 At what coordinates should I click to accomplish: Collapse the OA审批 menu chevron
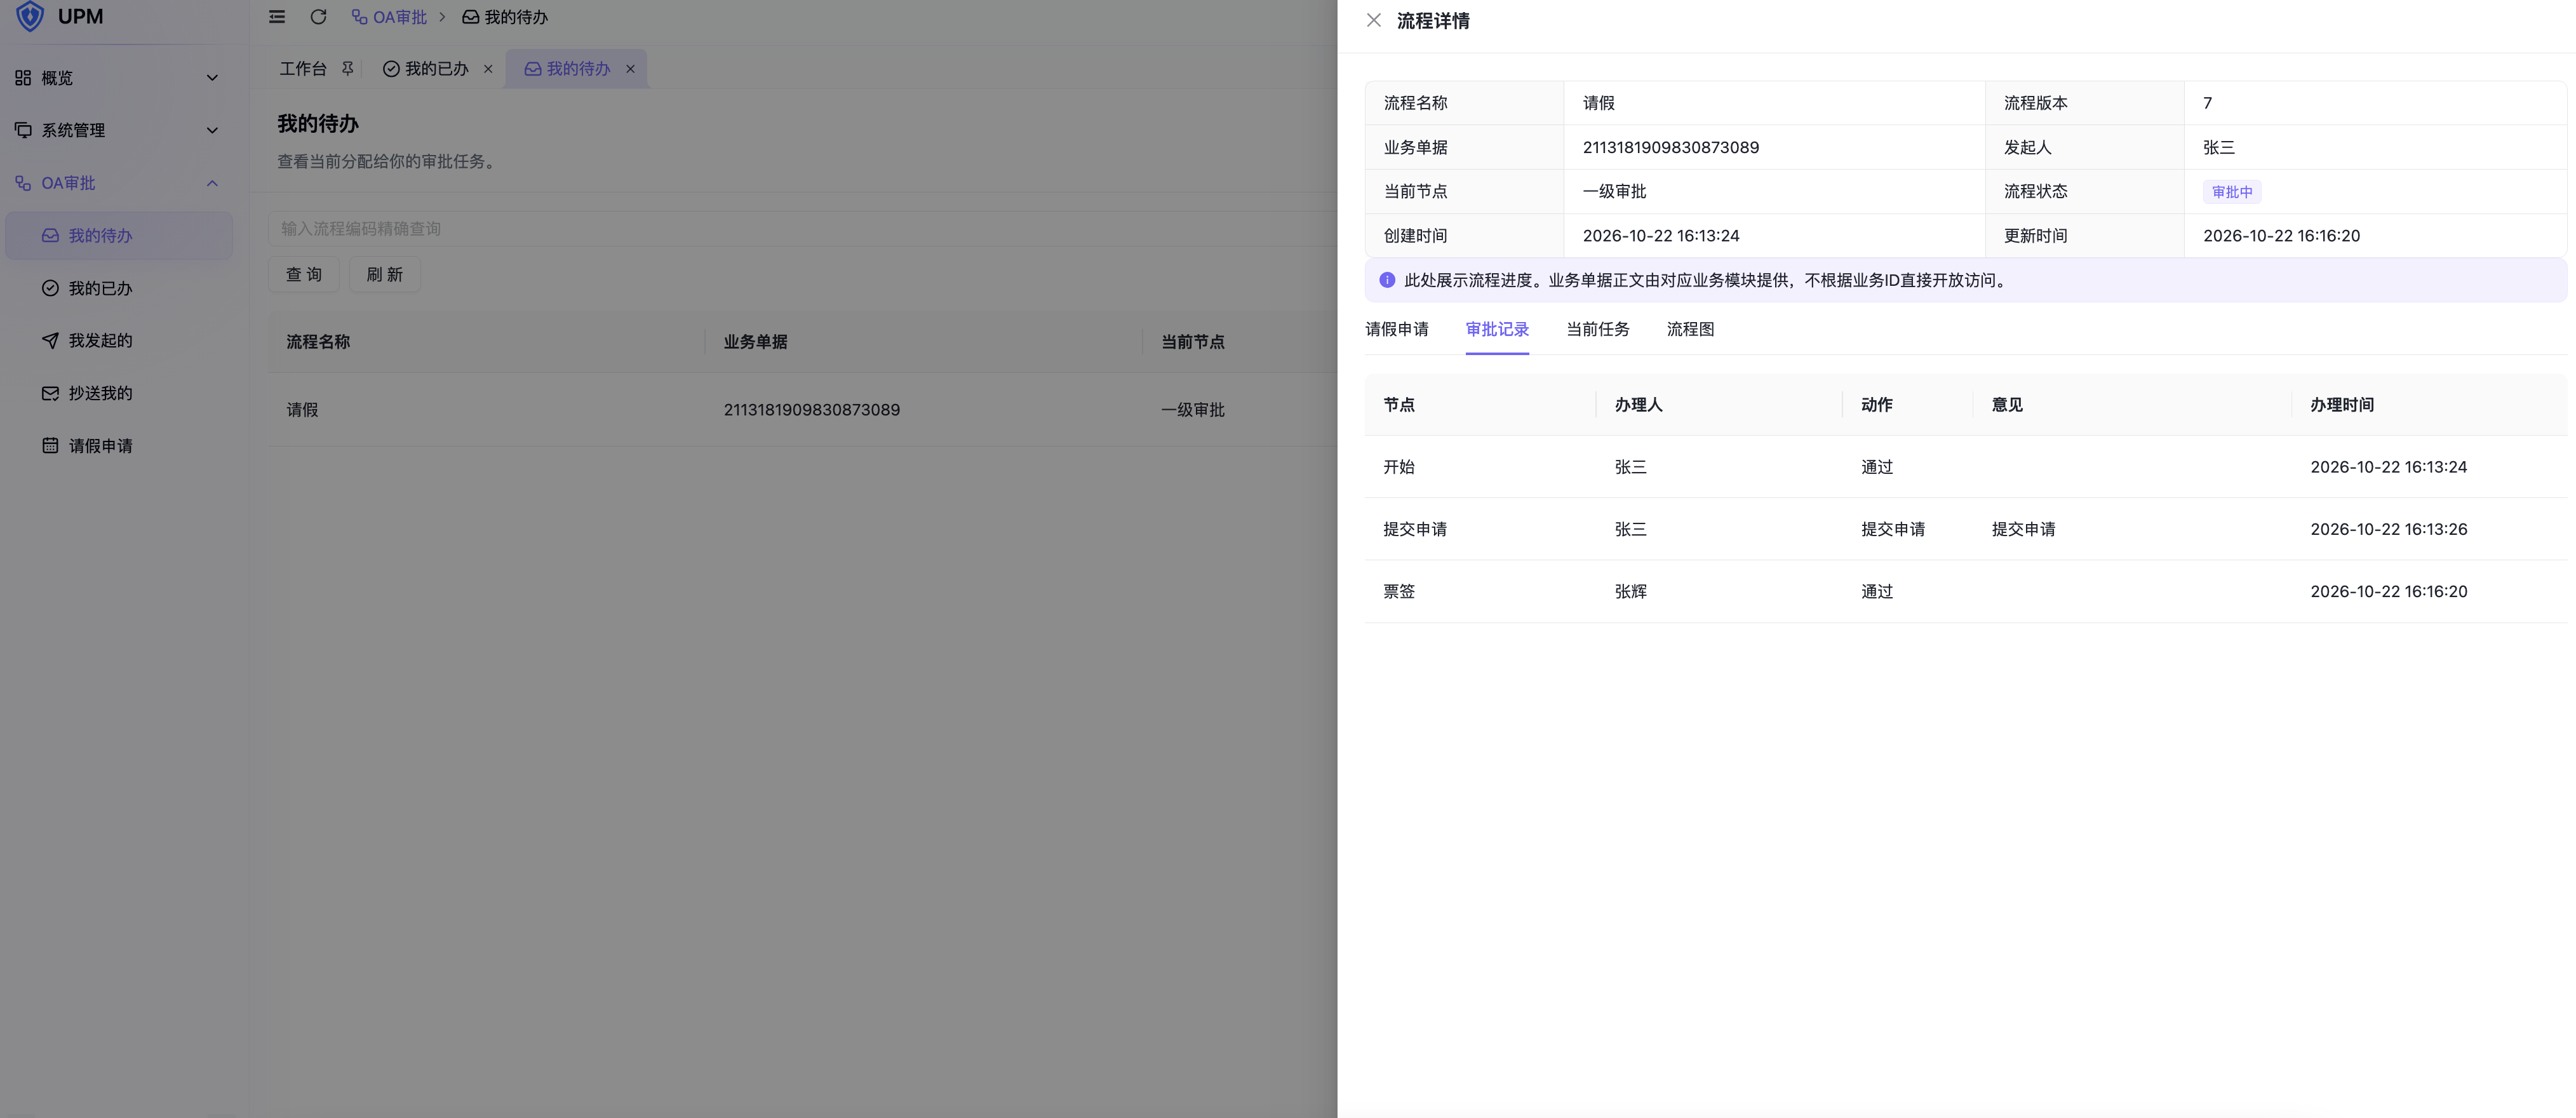point(212,183)
